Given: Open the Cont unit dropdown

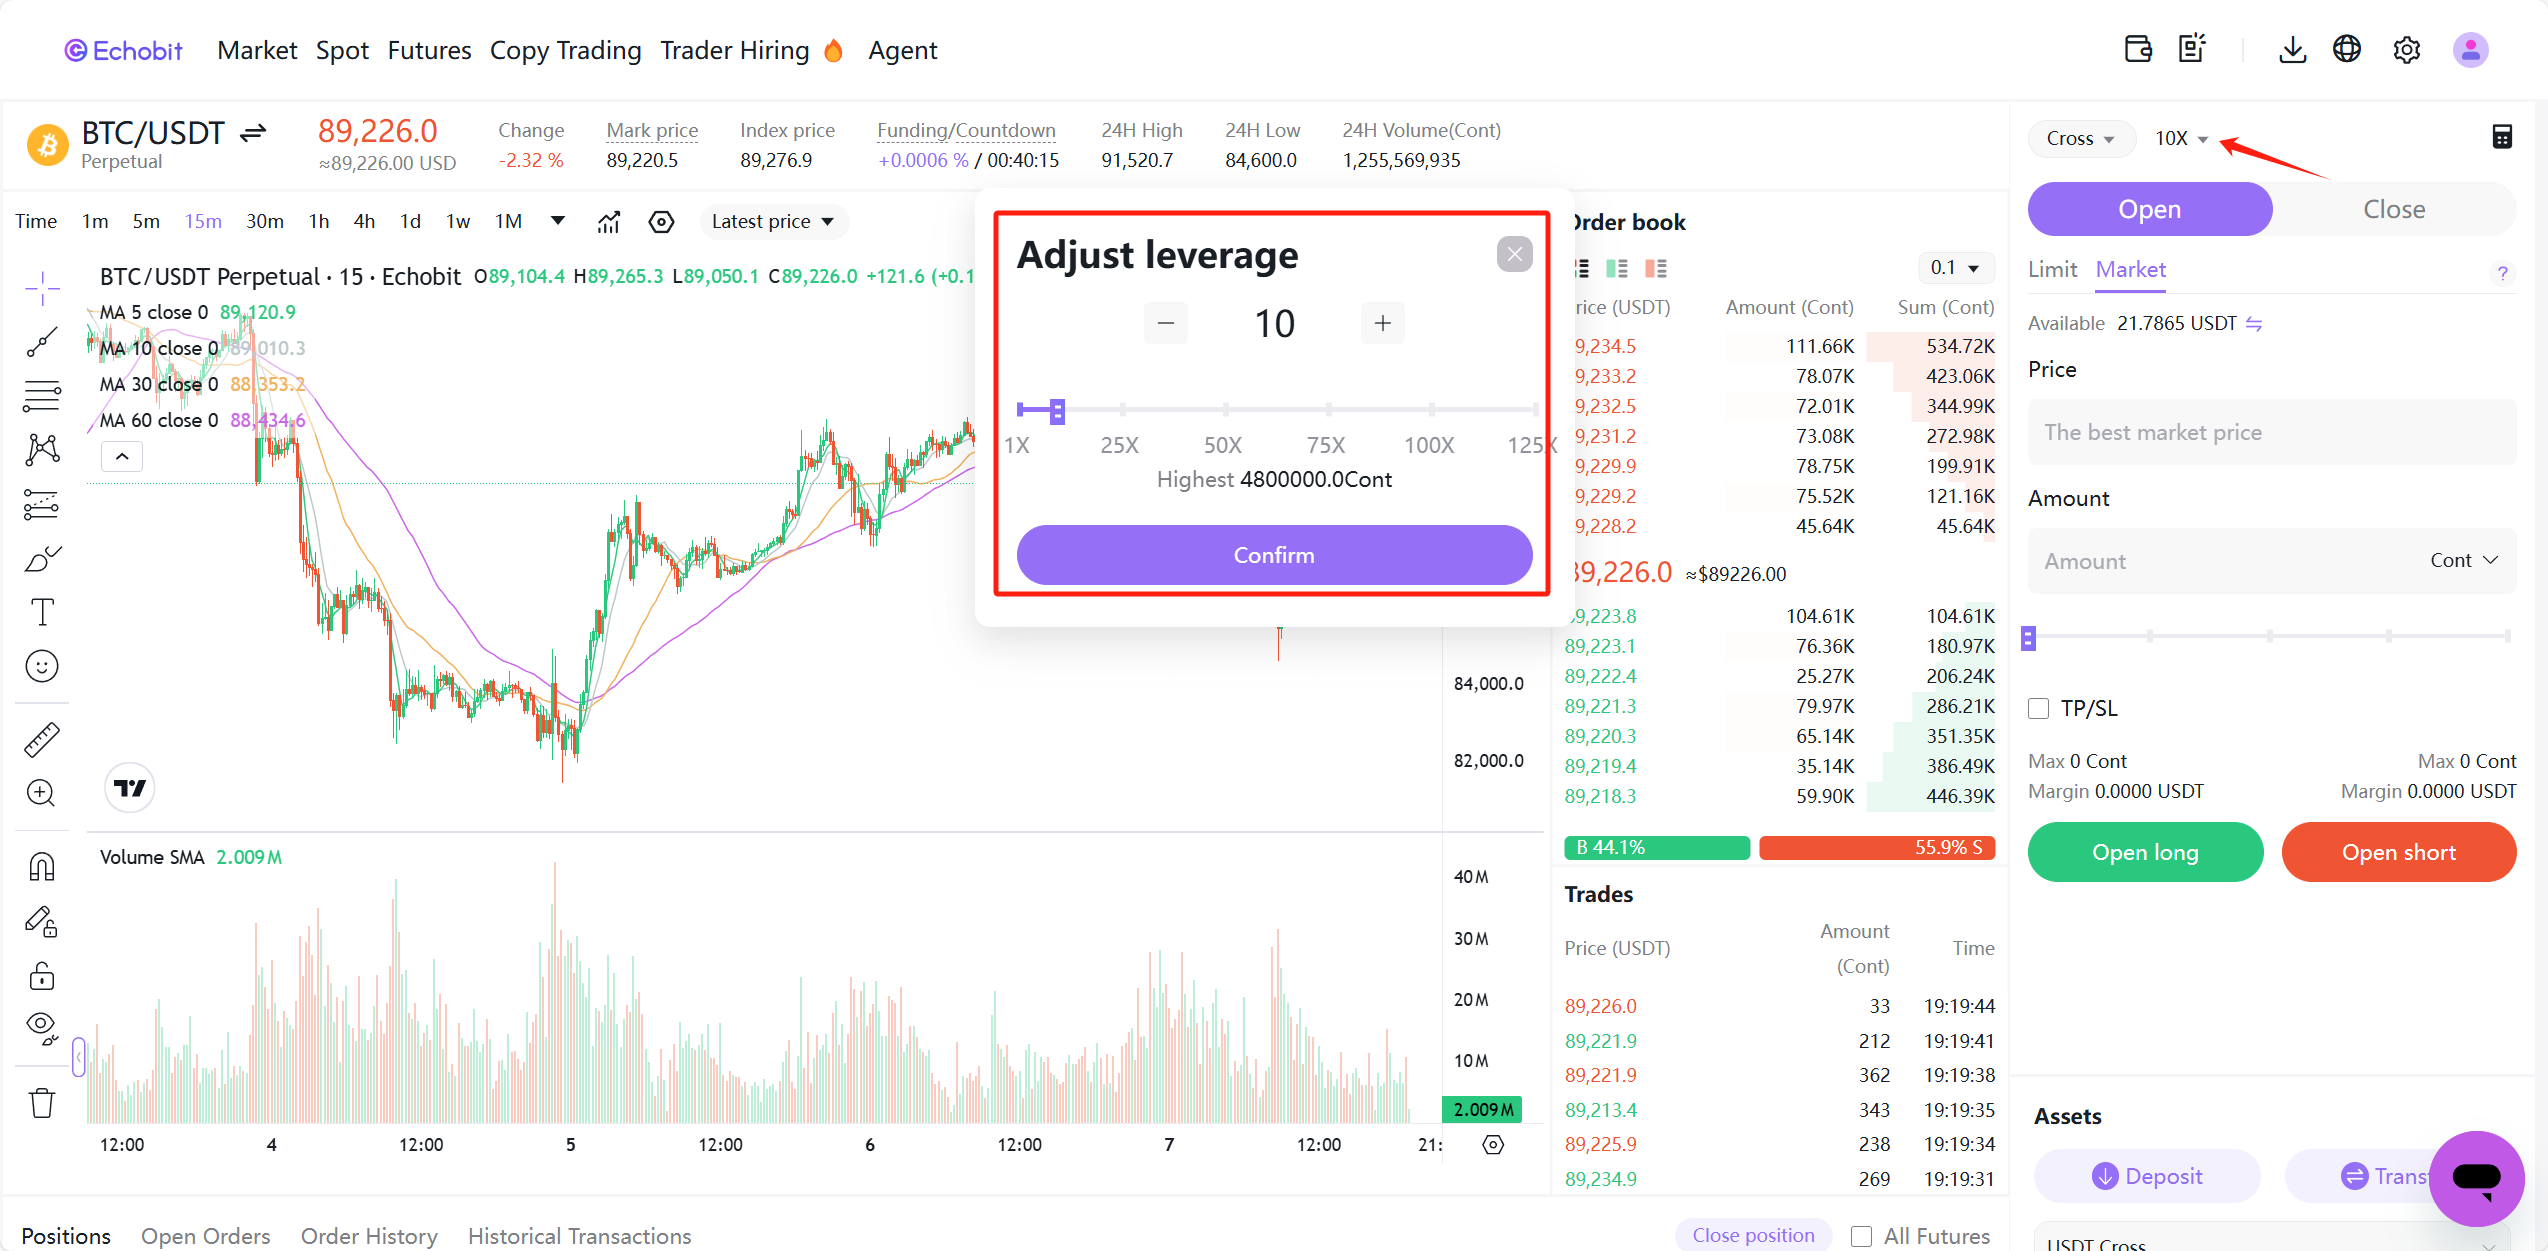Looking at the screenshot, I should coord(2464,560).
